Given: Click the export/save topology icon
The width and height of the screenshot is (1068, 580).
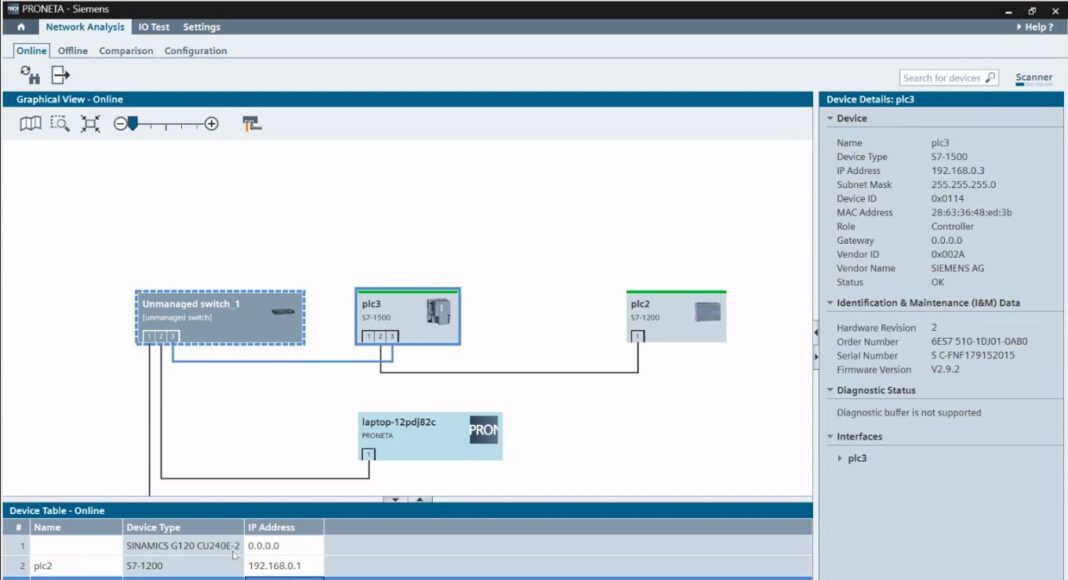Looking at the screenshot, I should [57, 73].
